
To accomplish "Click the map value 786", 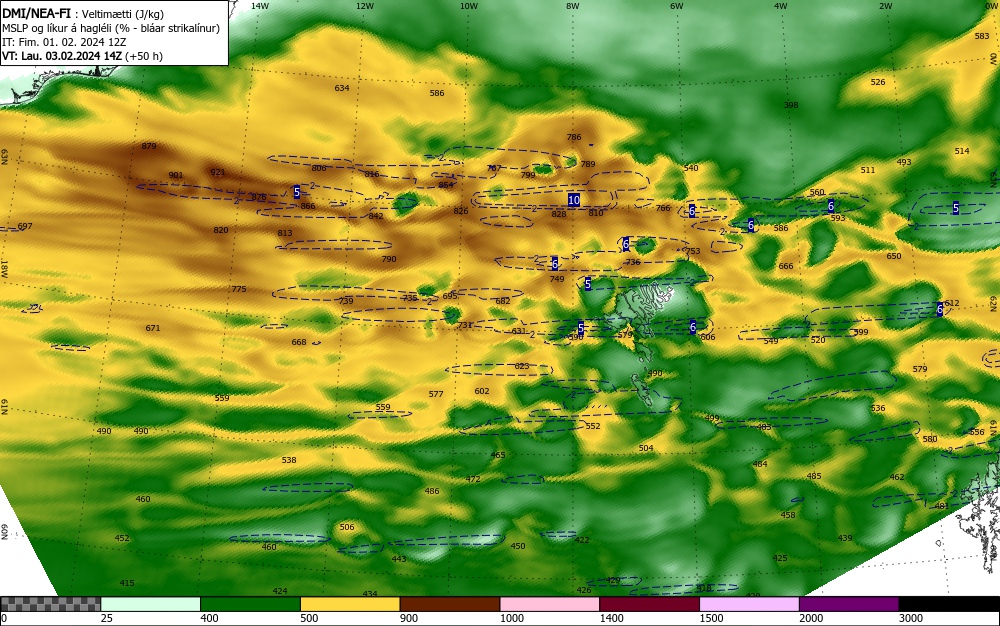I will pyautogui.click(x=574, y=137).
